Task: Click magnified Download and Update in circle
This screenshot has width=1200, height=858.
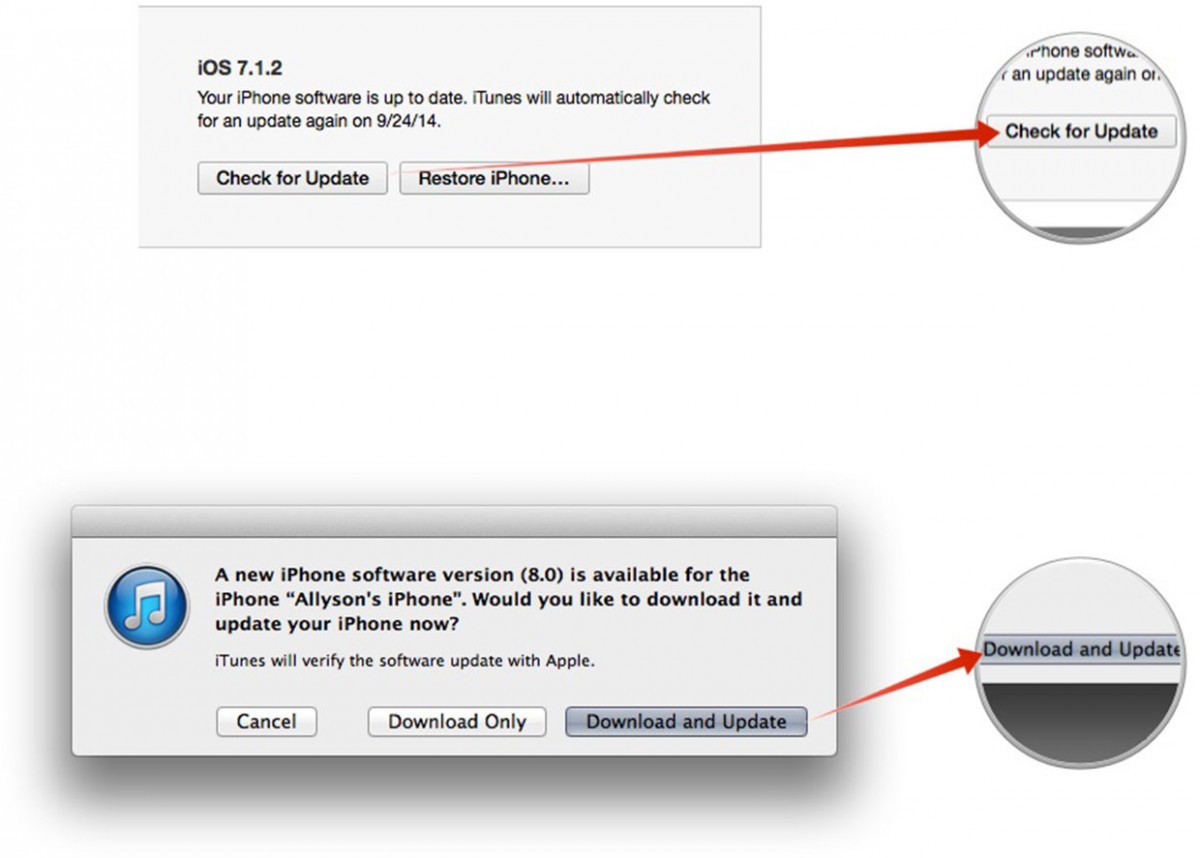Action: tap(1081, 649)
